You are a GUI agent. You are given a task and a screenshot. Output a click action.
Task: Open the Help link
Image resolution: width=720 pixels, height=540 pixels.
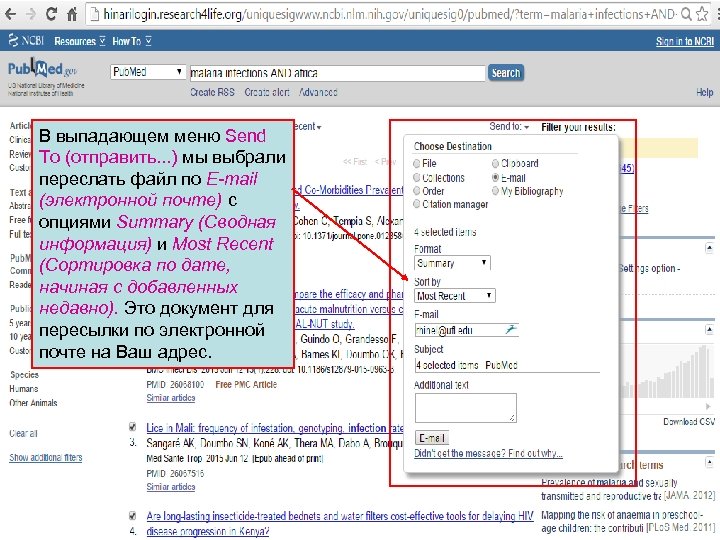click(x=704, y=92)
